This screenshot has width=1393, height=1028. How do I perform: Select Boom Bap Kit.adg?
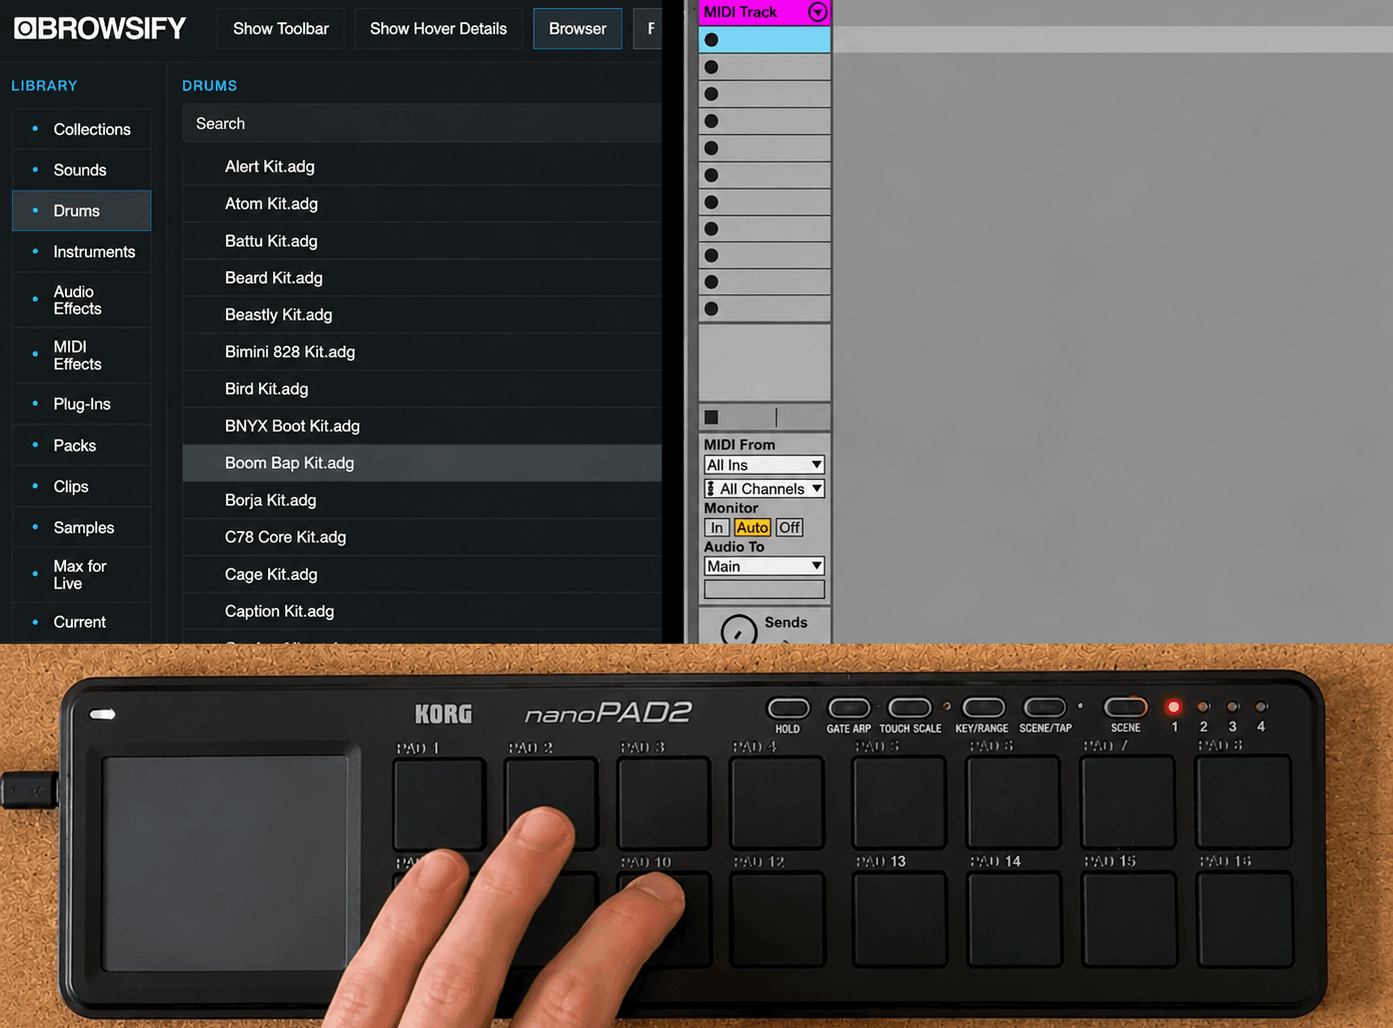tap(422, 462)
